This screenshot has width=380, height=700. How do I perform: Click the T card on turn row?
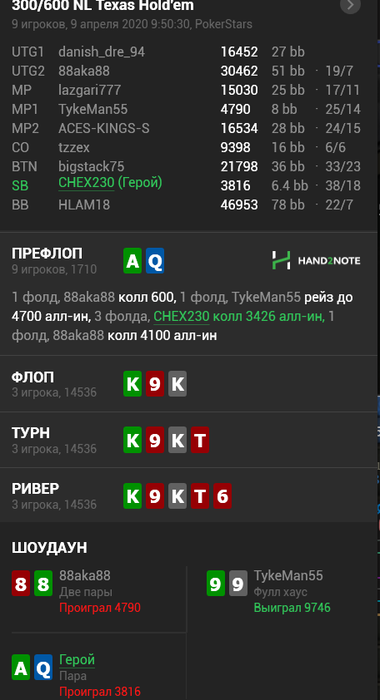tap(200, 440)
